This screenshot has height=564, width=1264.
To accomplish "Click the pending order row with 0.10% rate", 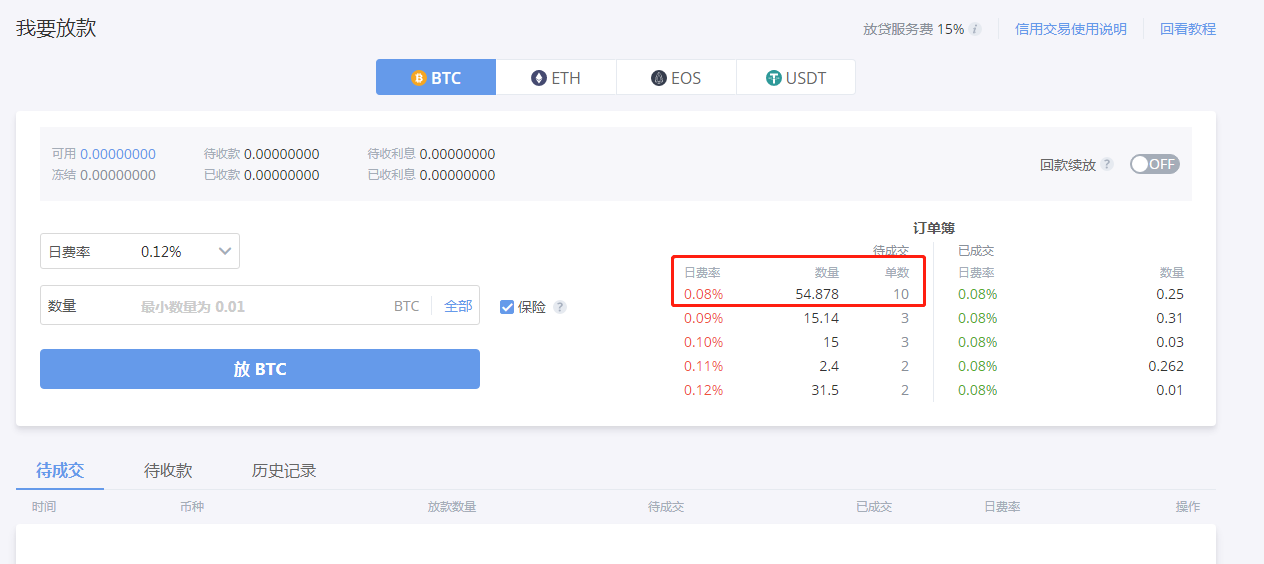I will 797,342.
